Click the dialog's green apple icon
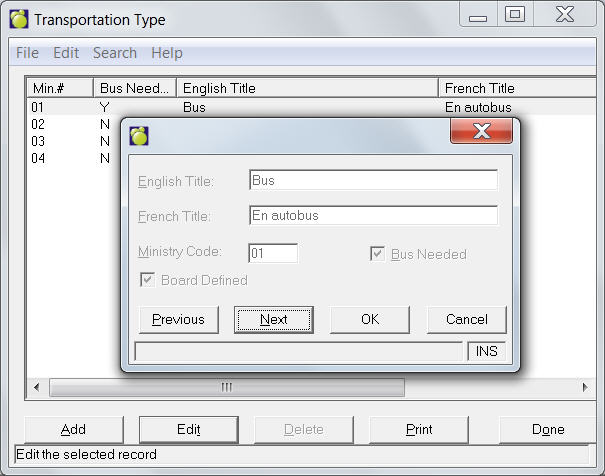Viewport: 605px width, 476px height. tap(139, 135)
